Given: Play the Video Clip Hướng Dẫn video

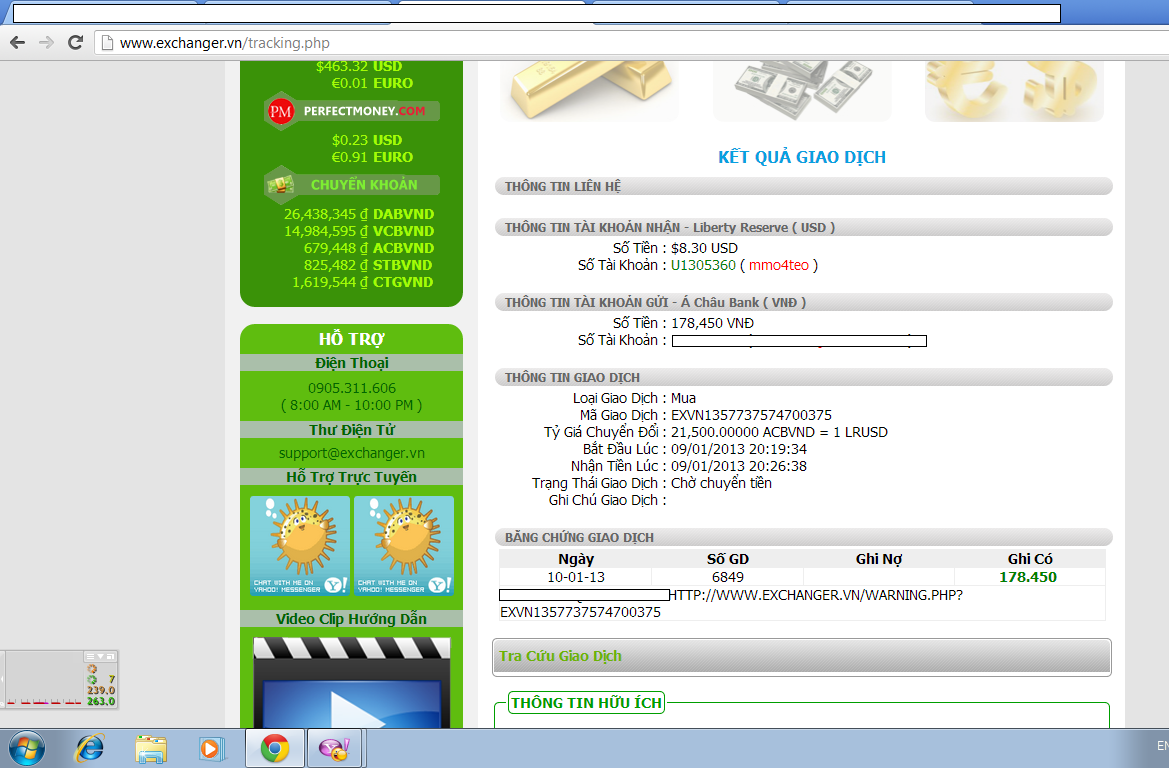Looking at the screenshot, I should pos(352,683).
